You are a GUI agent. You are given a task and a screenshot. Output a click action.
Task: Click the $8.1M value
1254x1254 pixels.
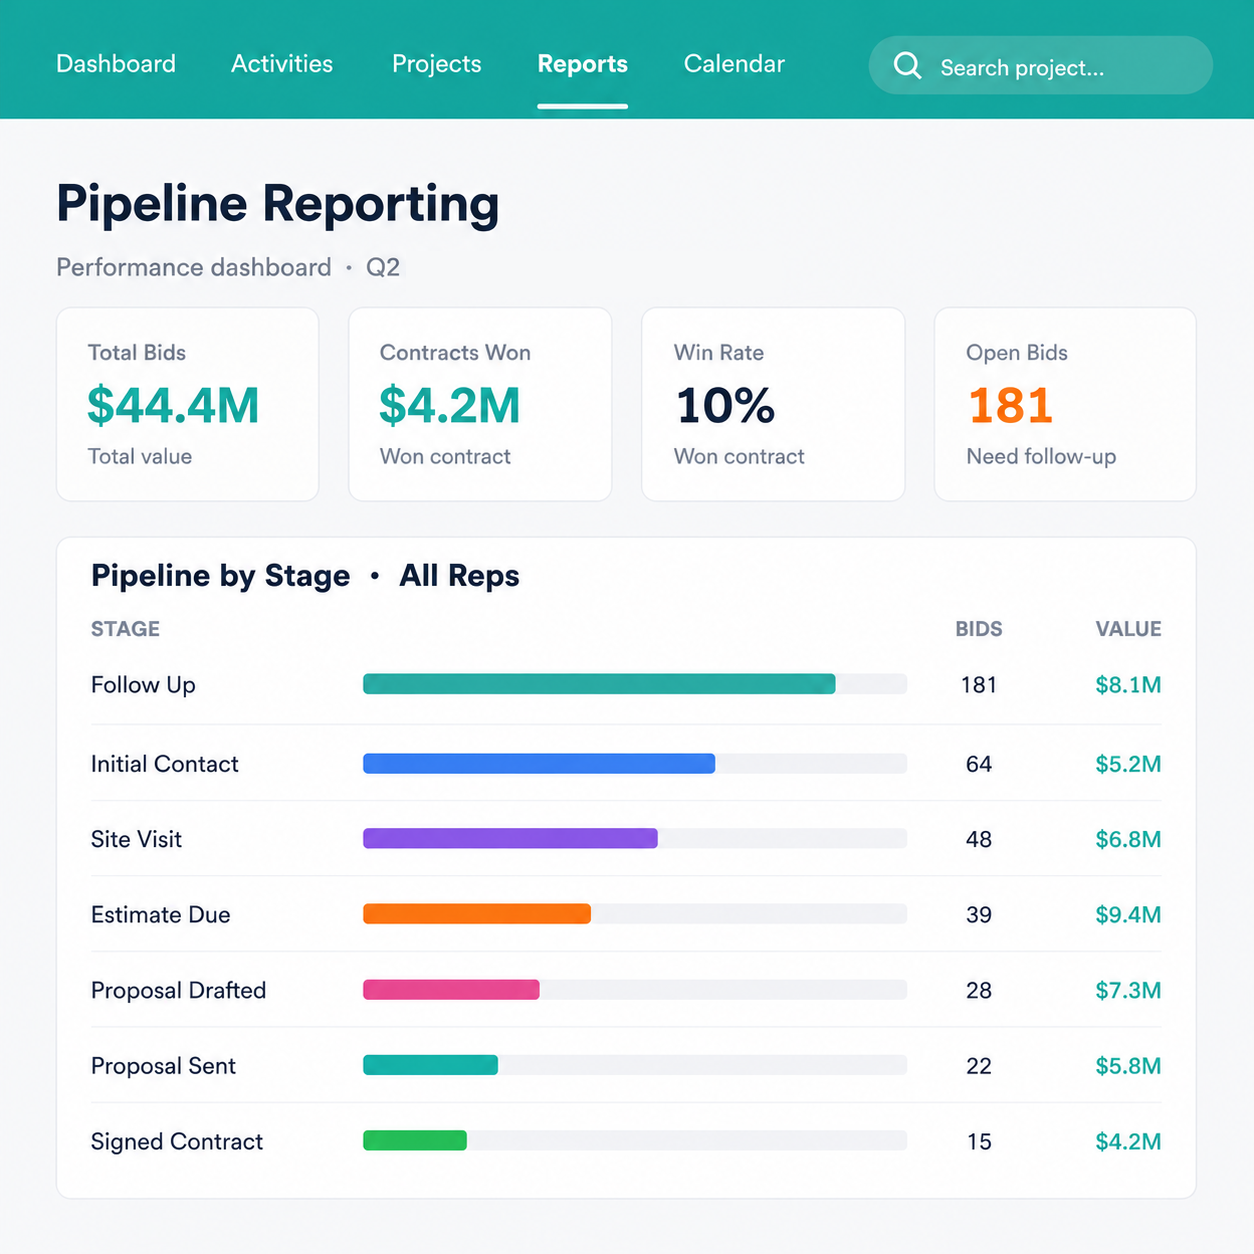1128,685
